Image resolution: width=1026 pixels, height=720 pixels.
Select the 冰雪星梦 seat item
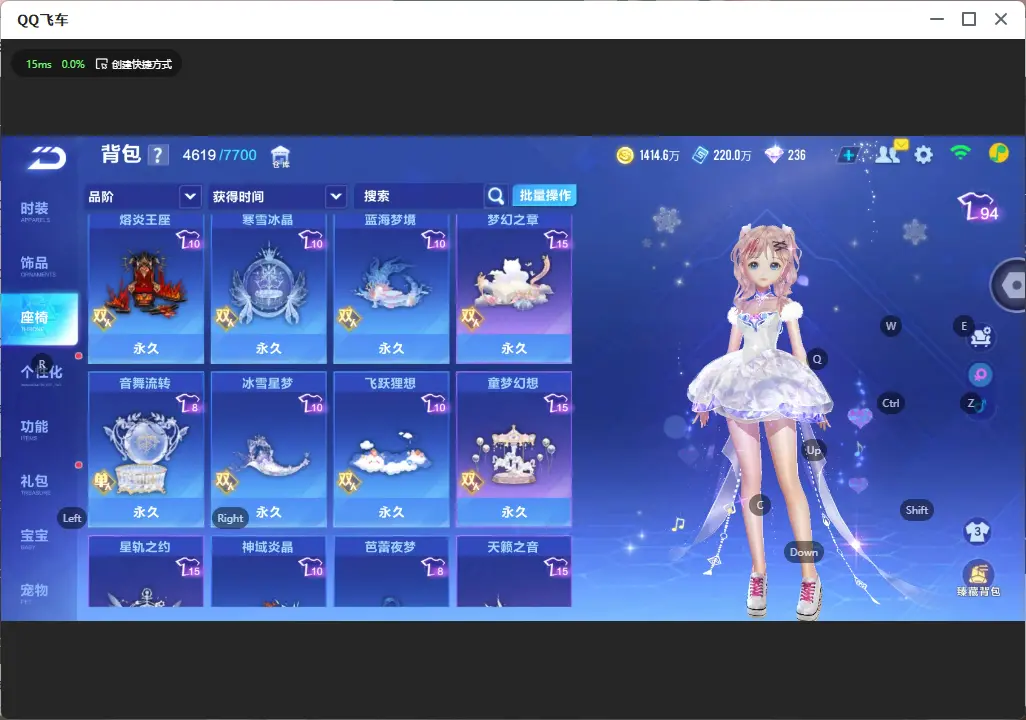pos(268,449)
